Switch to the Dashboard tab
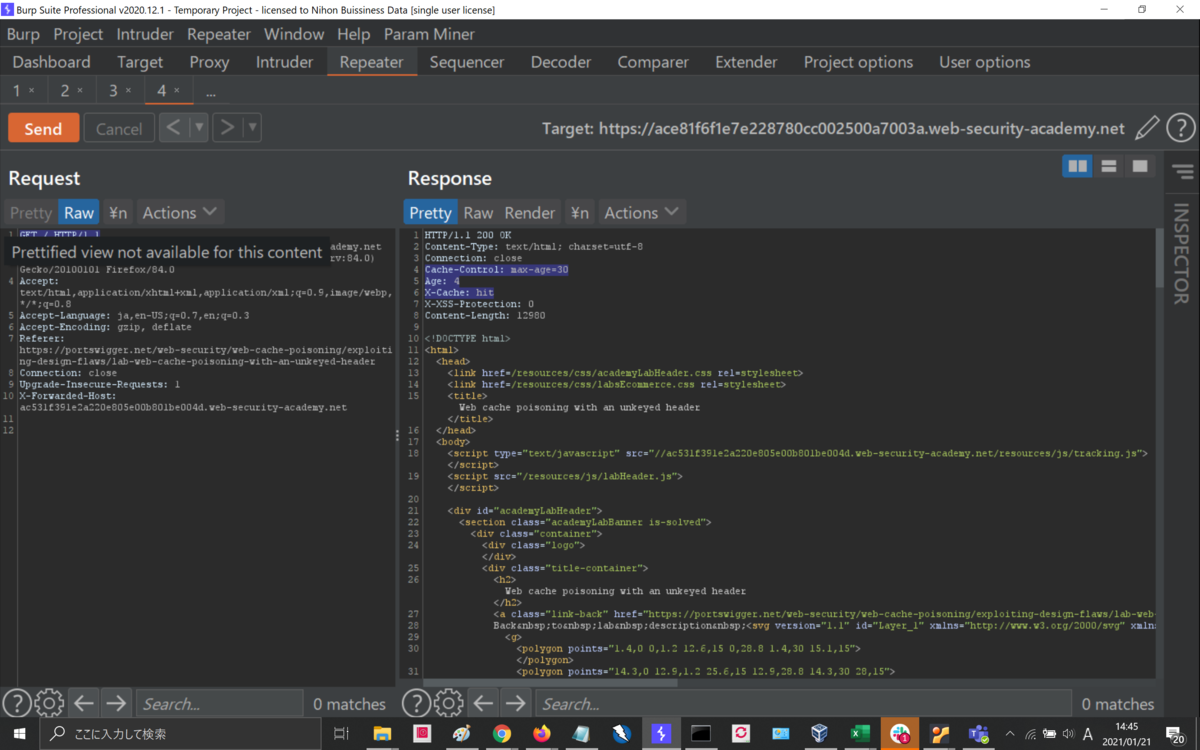The image size is (1200, 750). pyautogui.click(x=51, y=62)
